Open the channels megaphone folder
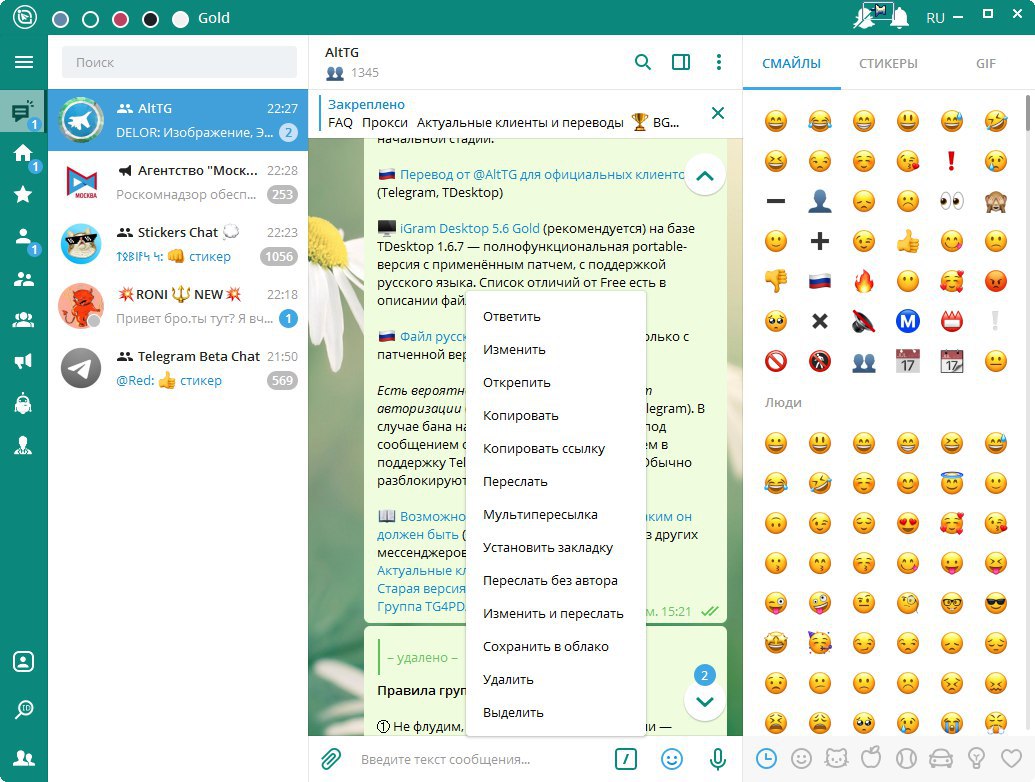1035x782 pixels. pyautogui.click(x=23, y=361)
